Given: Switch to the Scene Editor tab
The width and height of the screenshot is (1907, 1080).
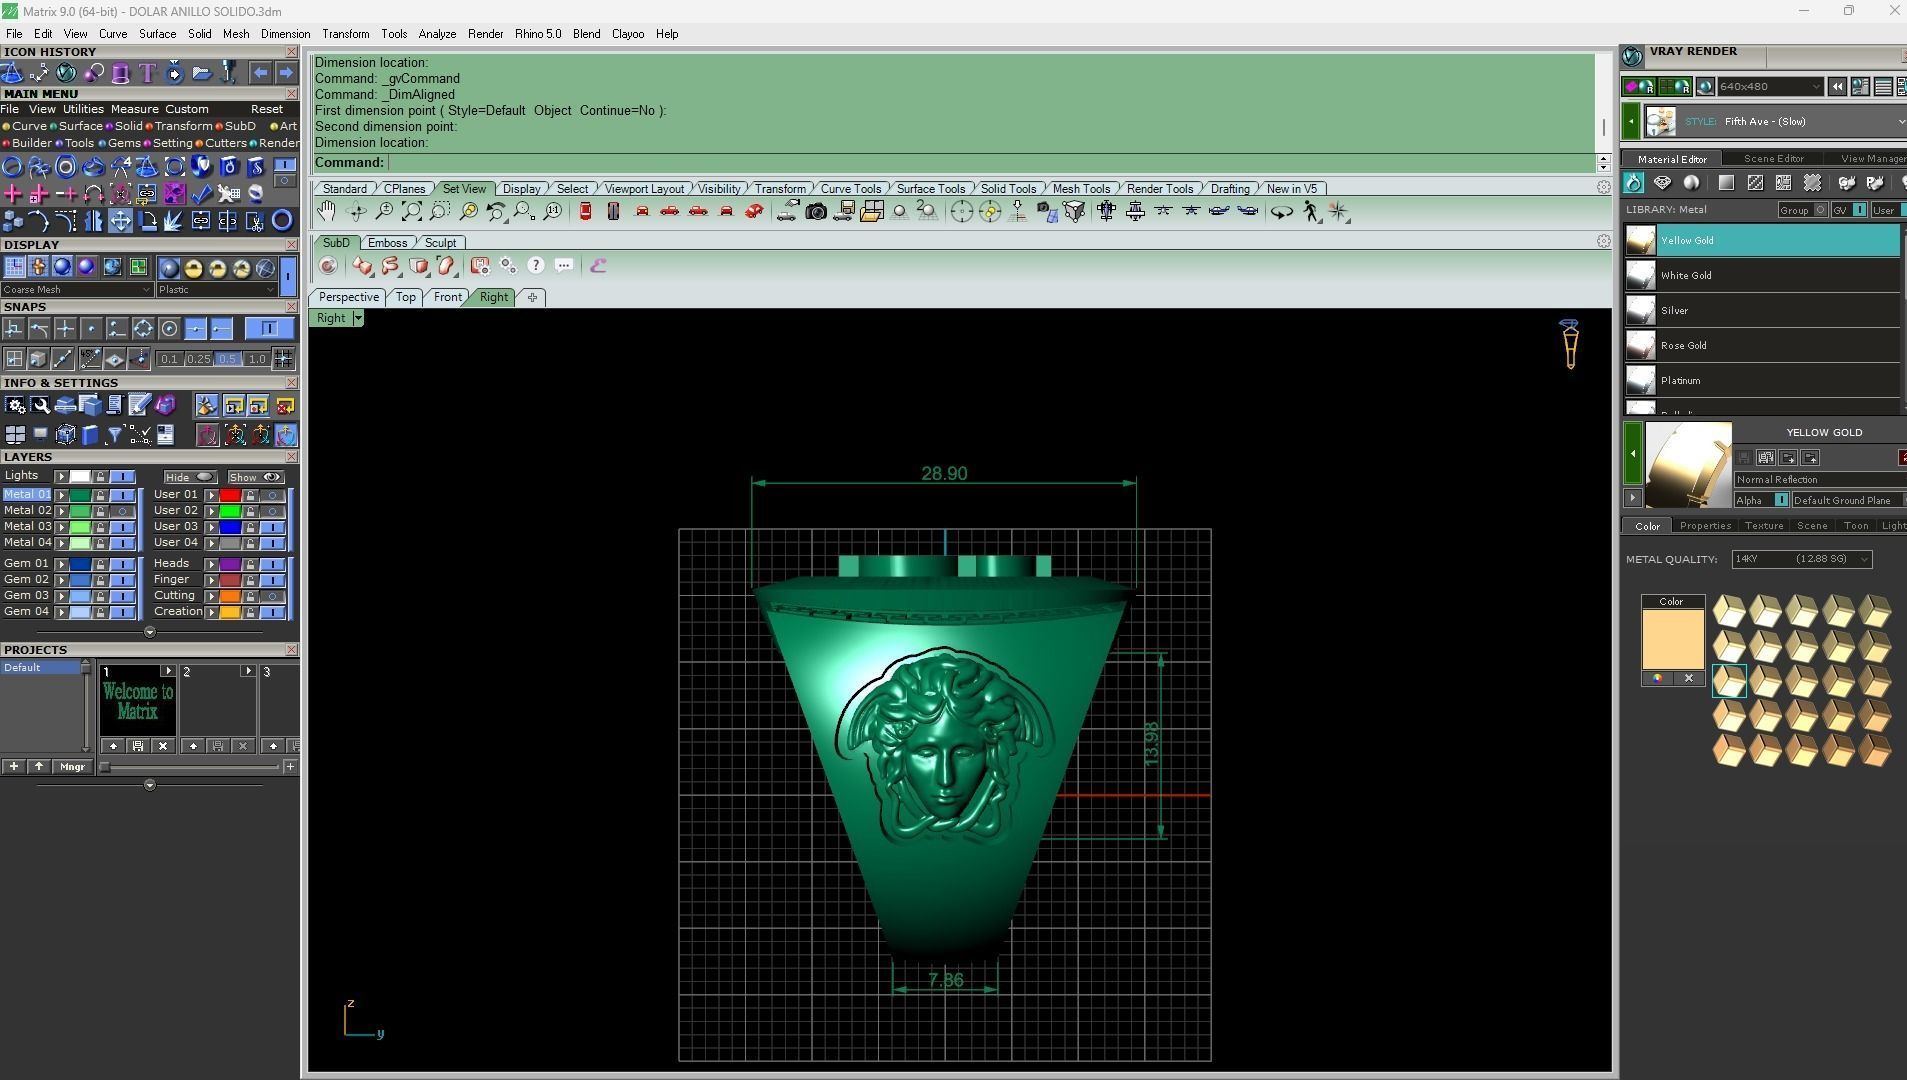Looking at the screenshot, I should [x=1773, y=159].
